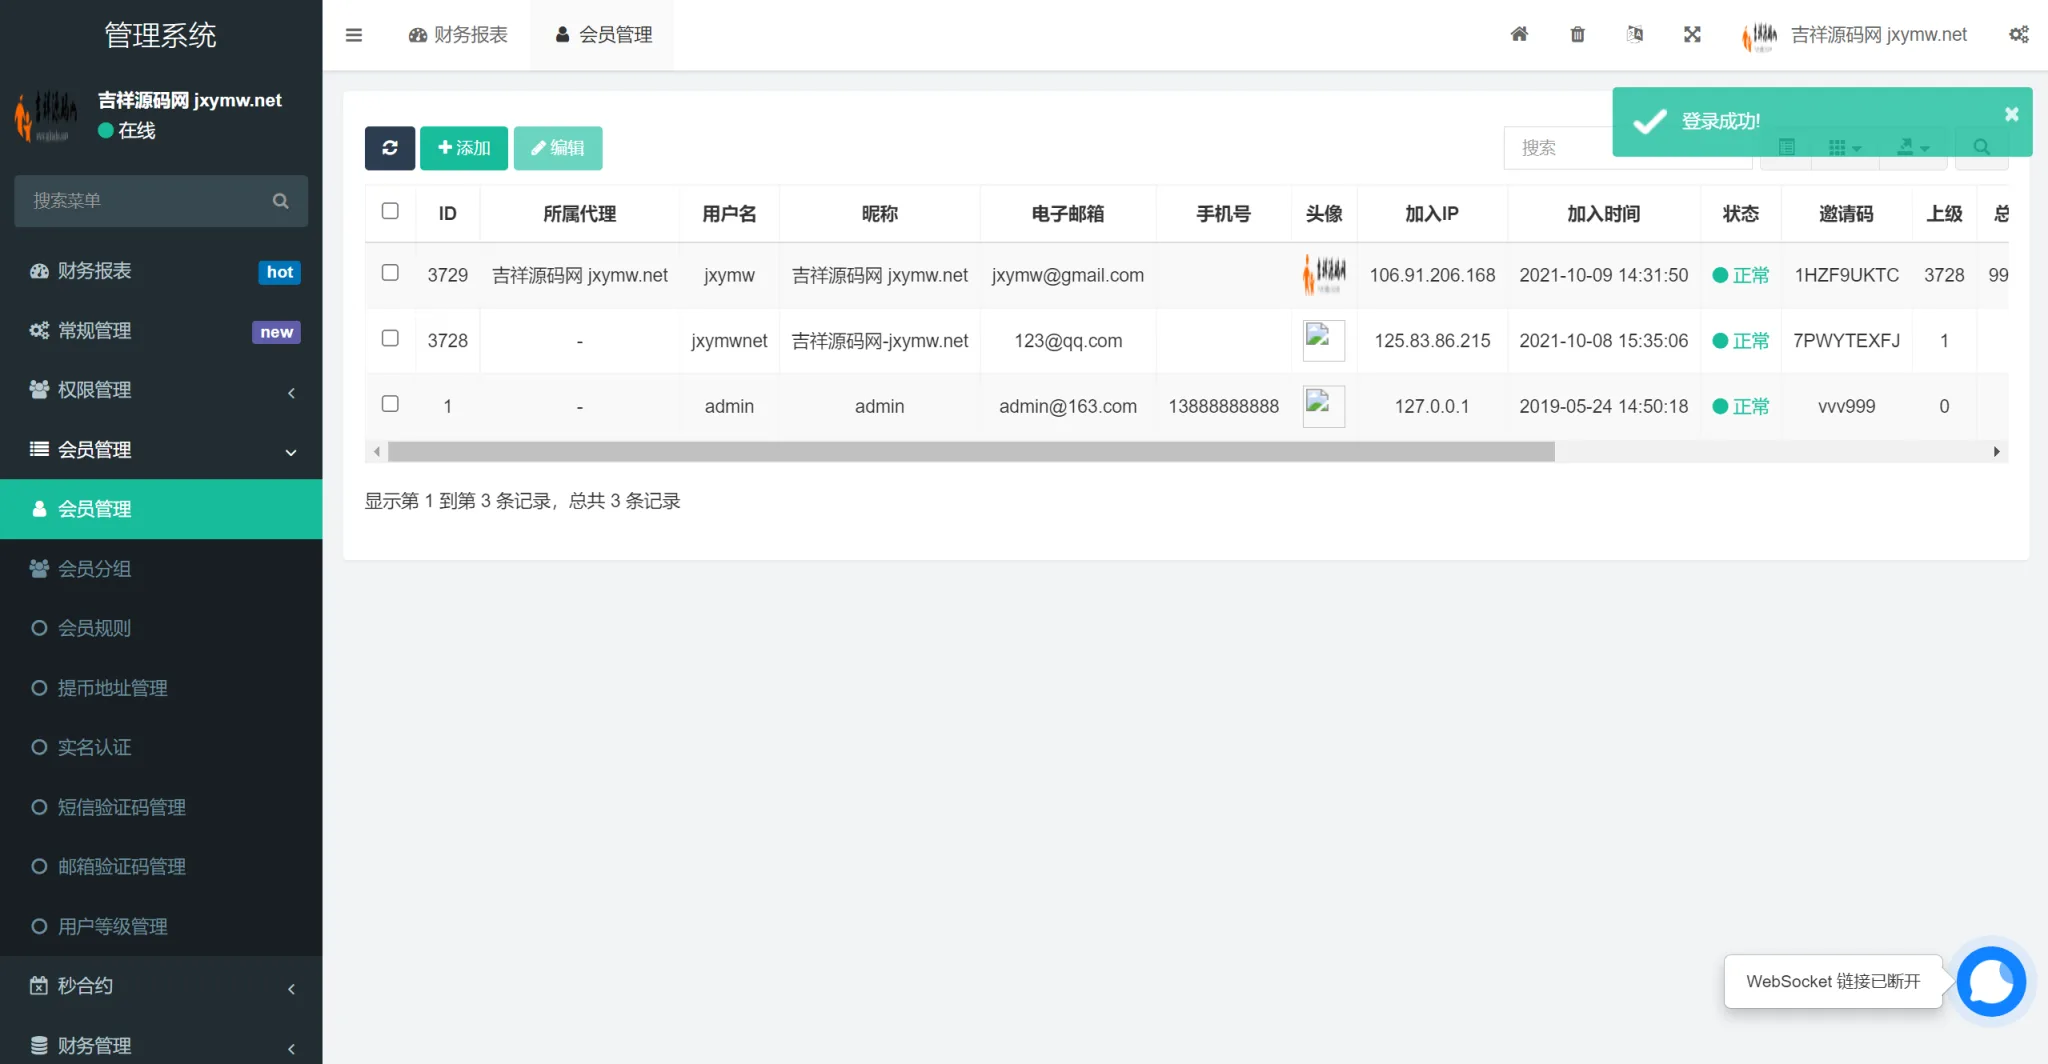Toggle fullscreen mode icon
The height and width of the screenshot is (1064, 2048).
1692,35
